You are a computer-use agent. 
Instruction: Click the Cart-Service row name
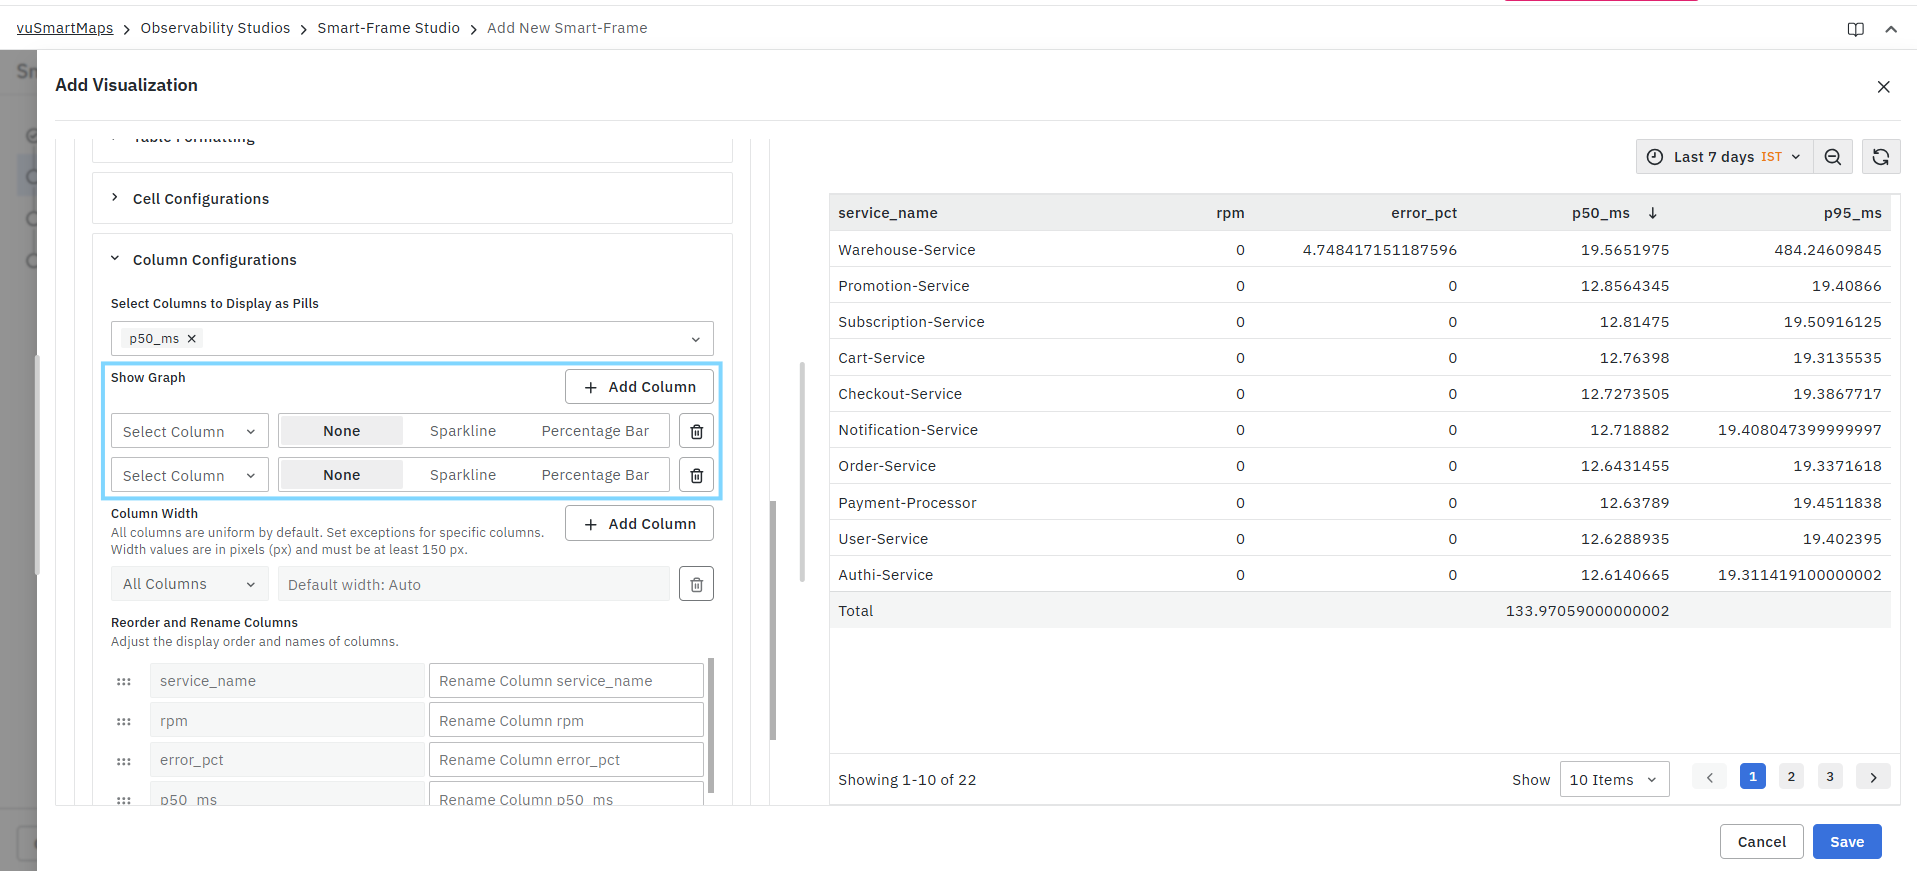[882, 358]
